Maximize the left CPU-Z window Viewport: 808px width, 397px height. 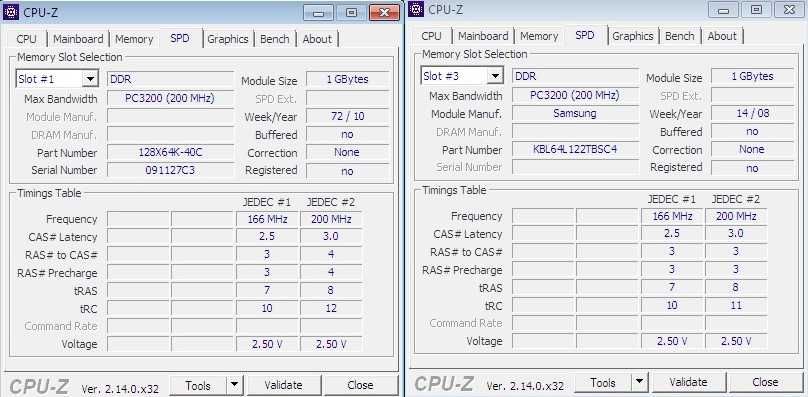click(x=351, y=12)
